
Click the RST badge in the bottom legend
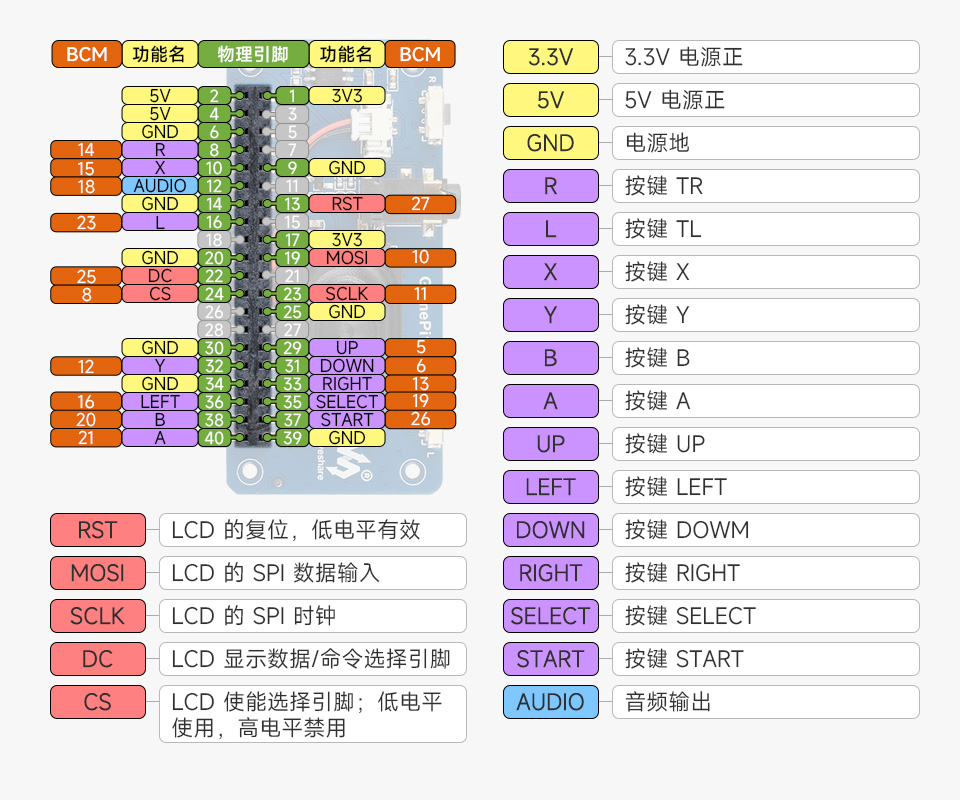point(97,530)
